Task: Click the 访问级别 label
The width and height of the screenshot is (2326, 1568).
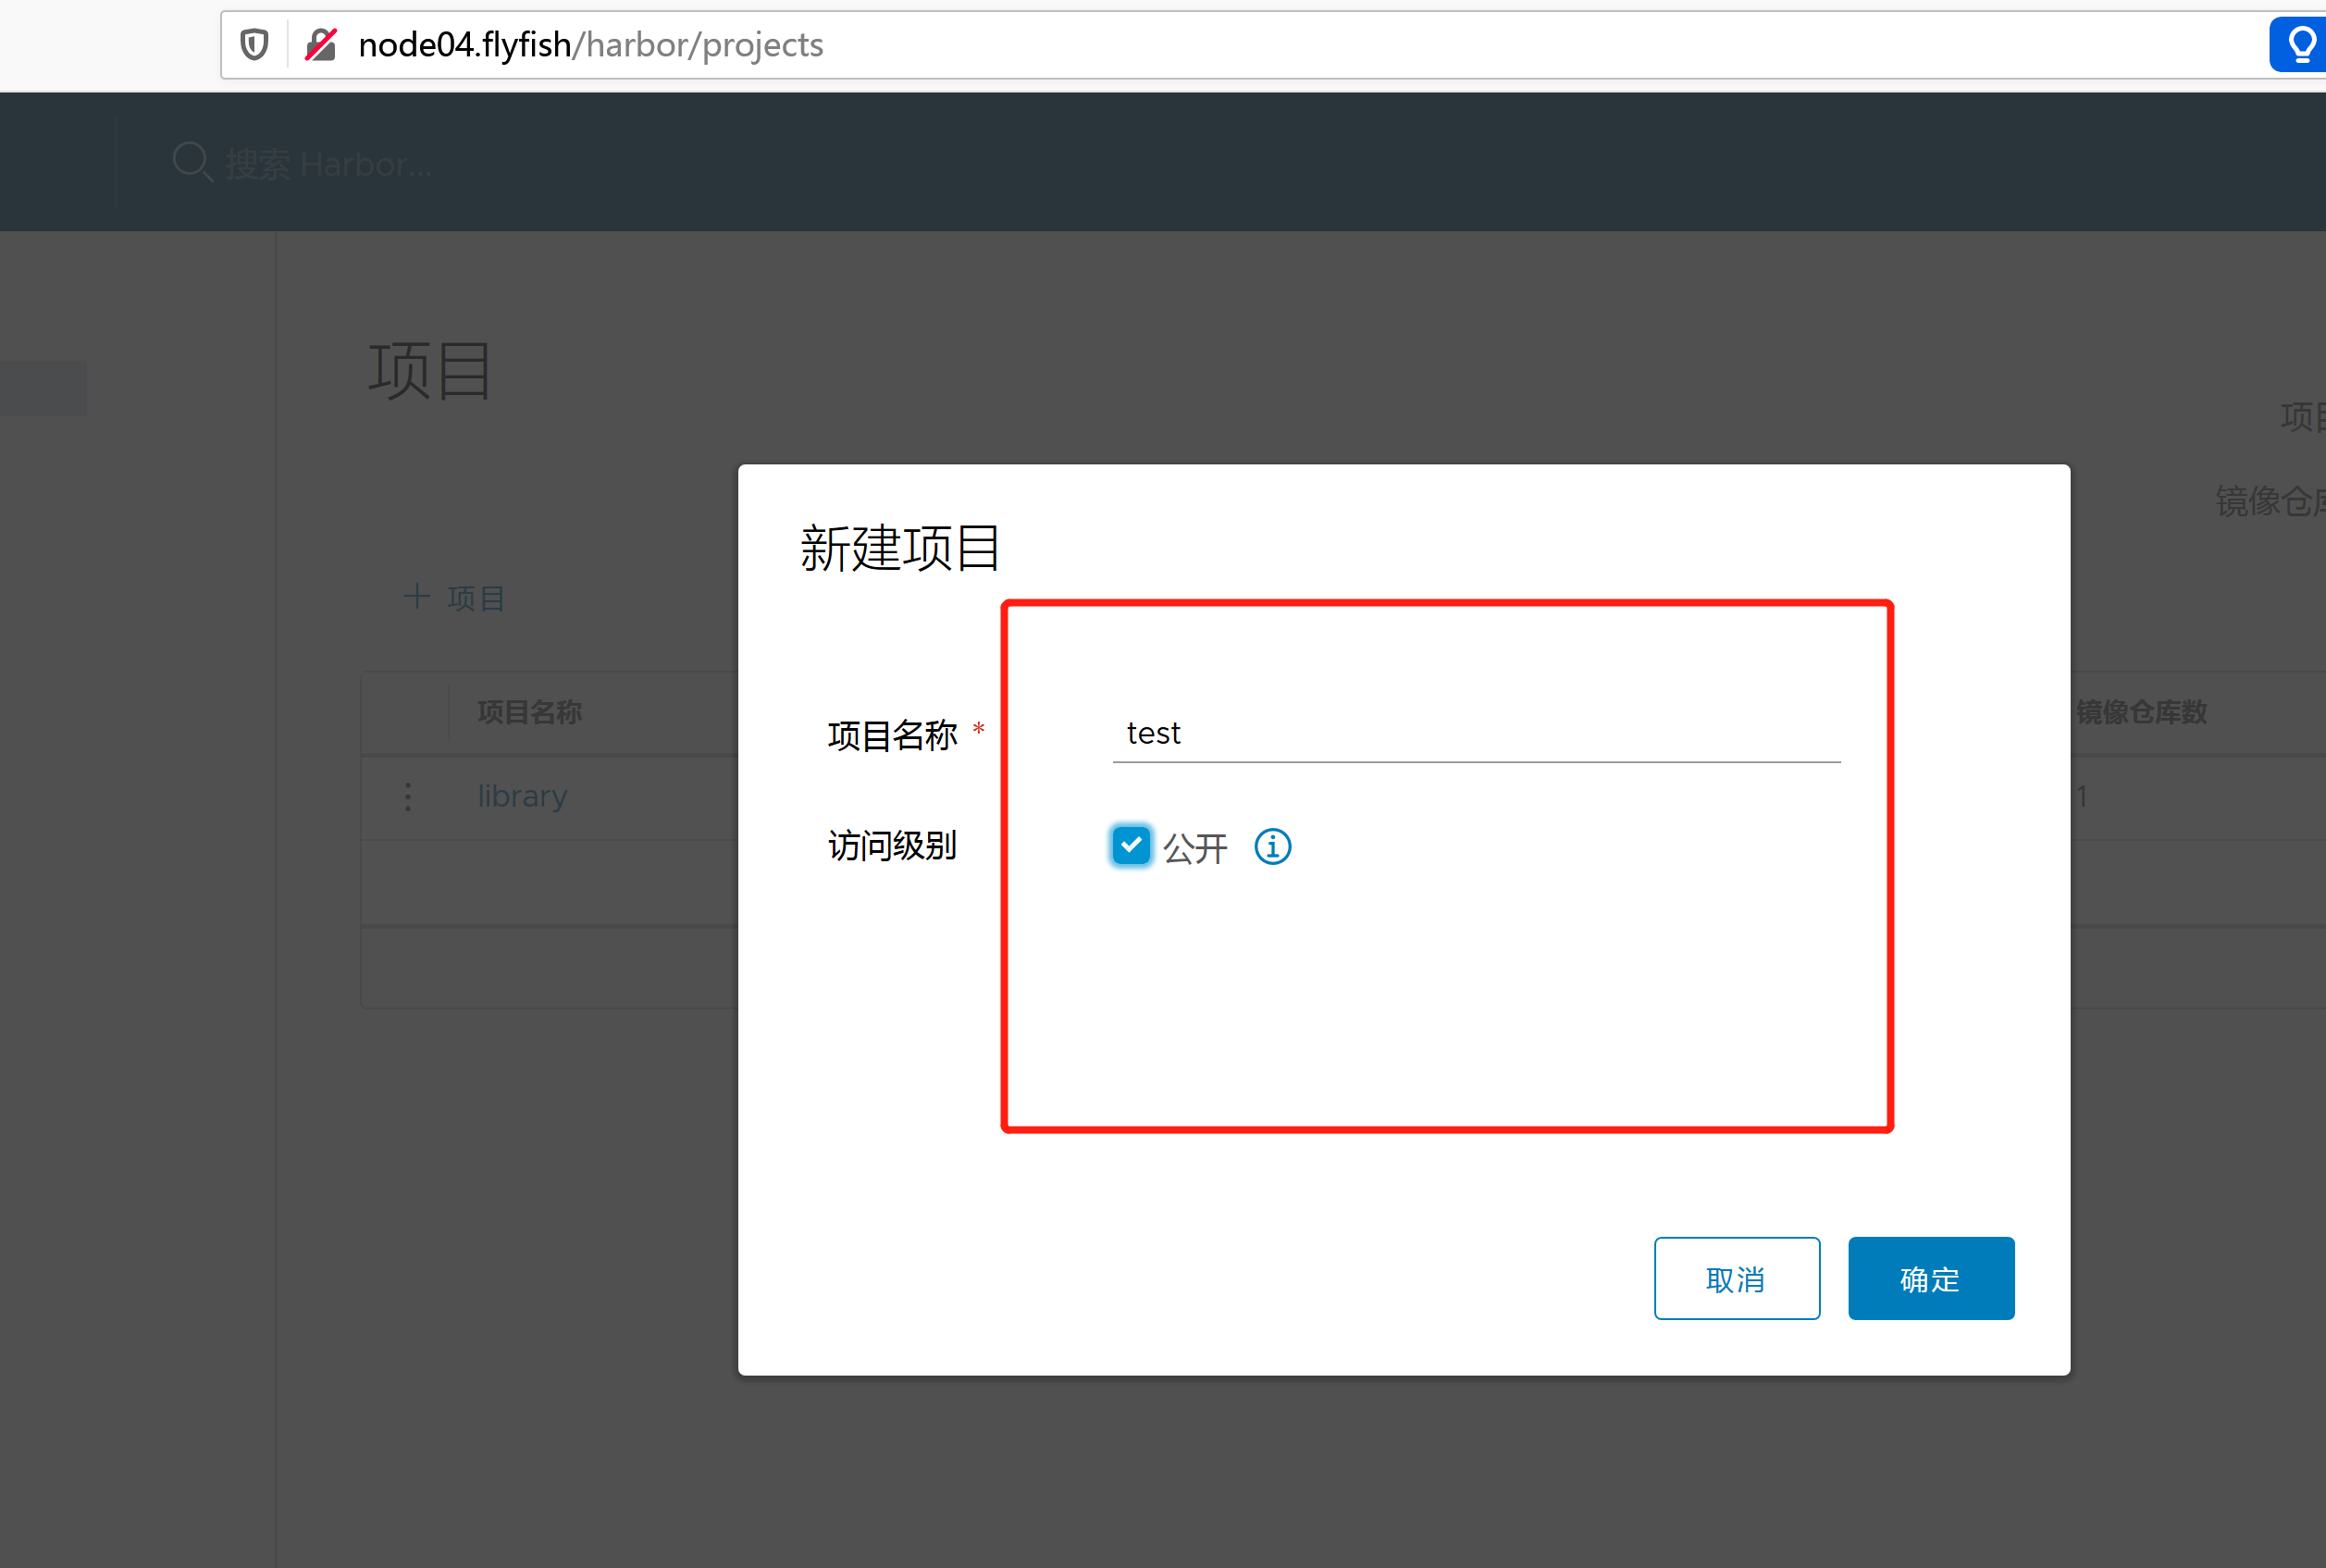Action: (x=892, y=846)
